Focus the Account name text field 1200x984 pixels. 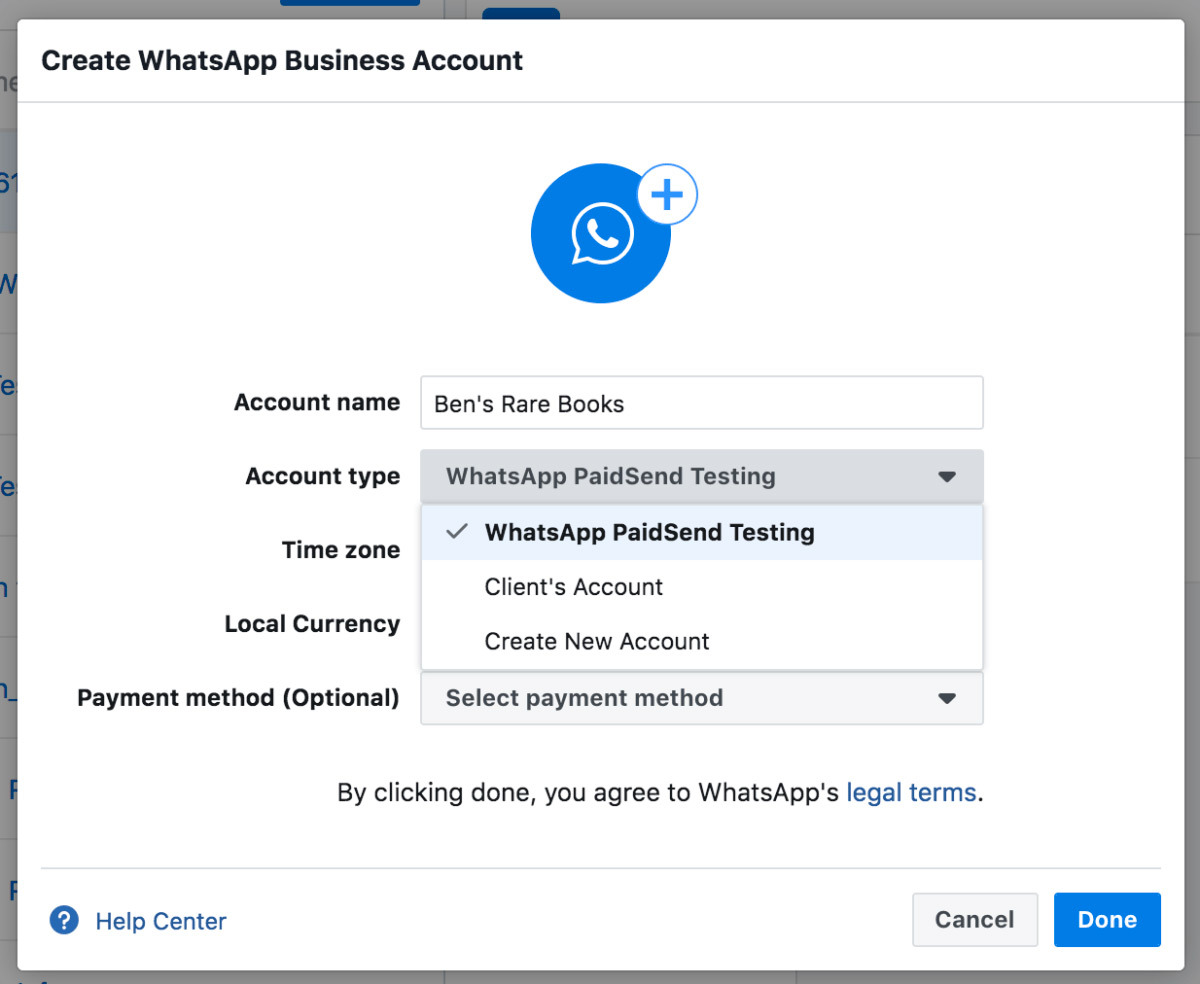tap(701, 403)
